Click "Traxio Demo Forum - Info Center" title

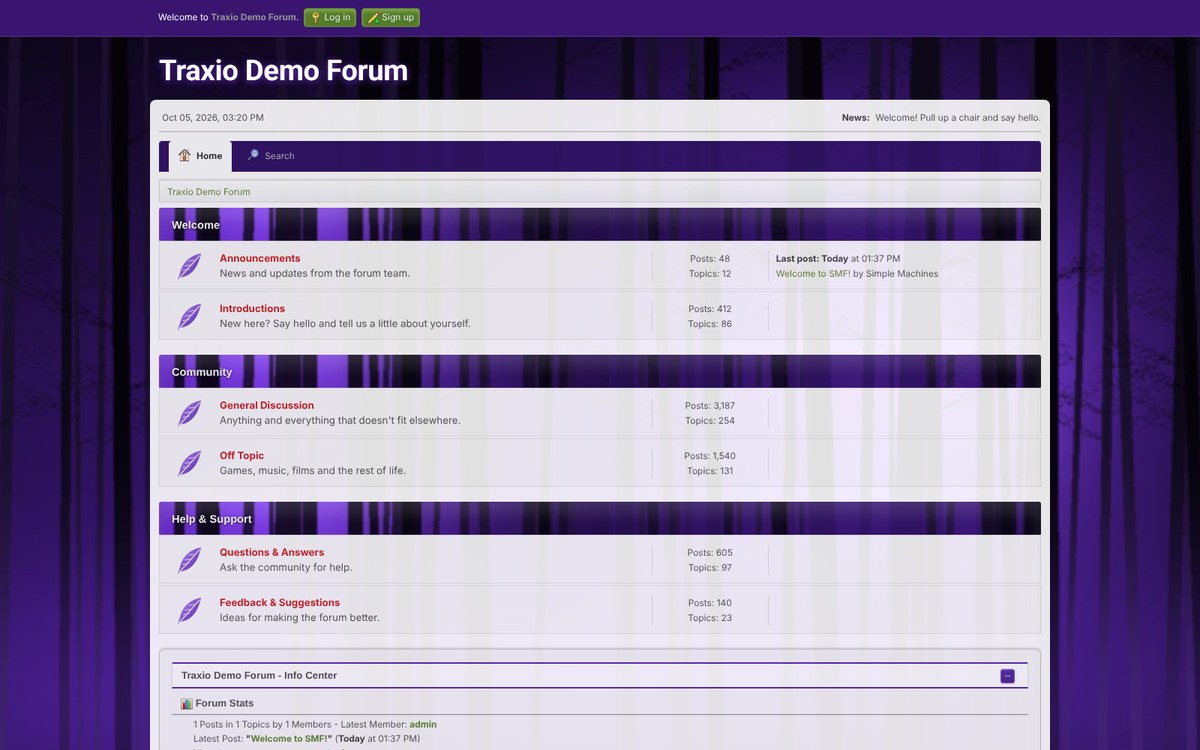coord(259,675)
